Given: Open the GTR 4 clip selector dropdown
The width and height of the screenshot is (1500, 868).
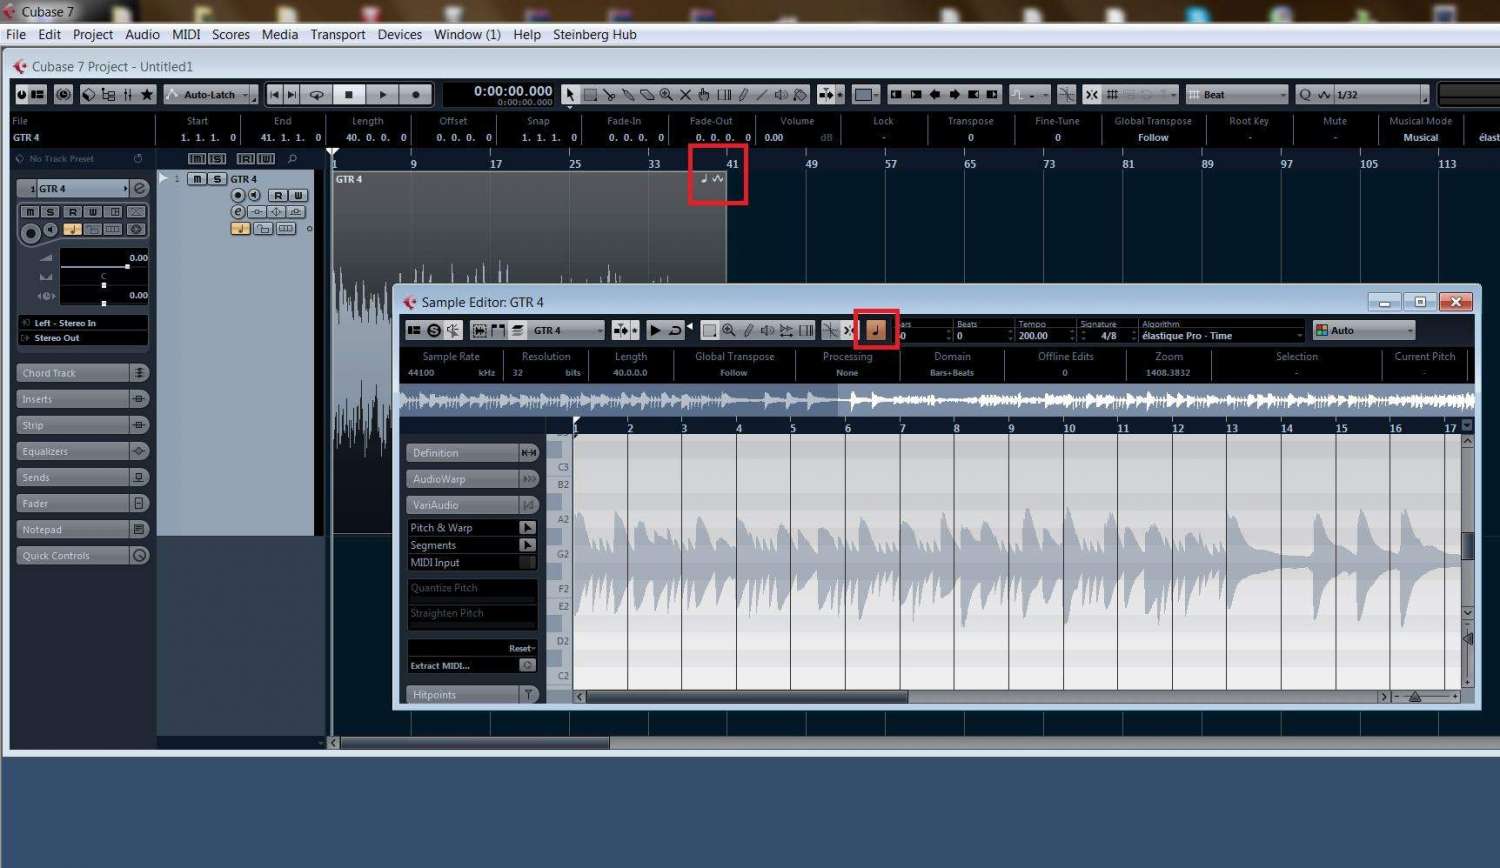Looking at the screenshot, I should click(566, 330).
